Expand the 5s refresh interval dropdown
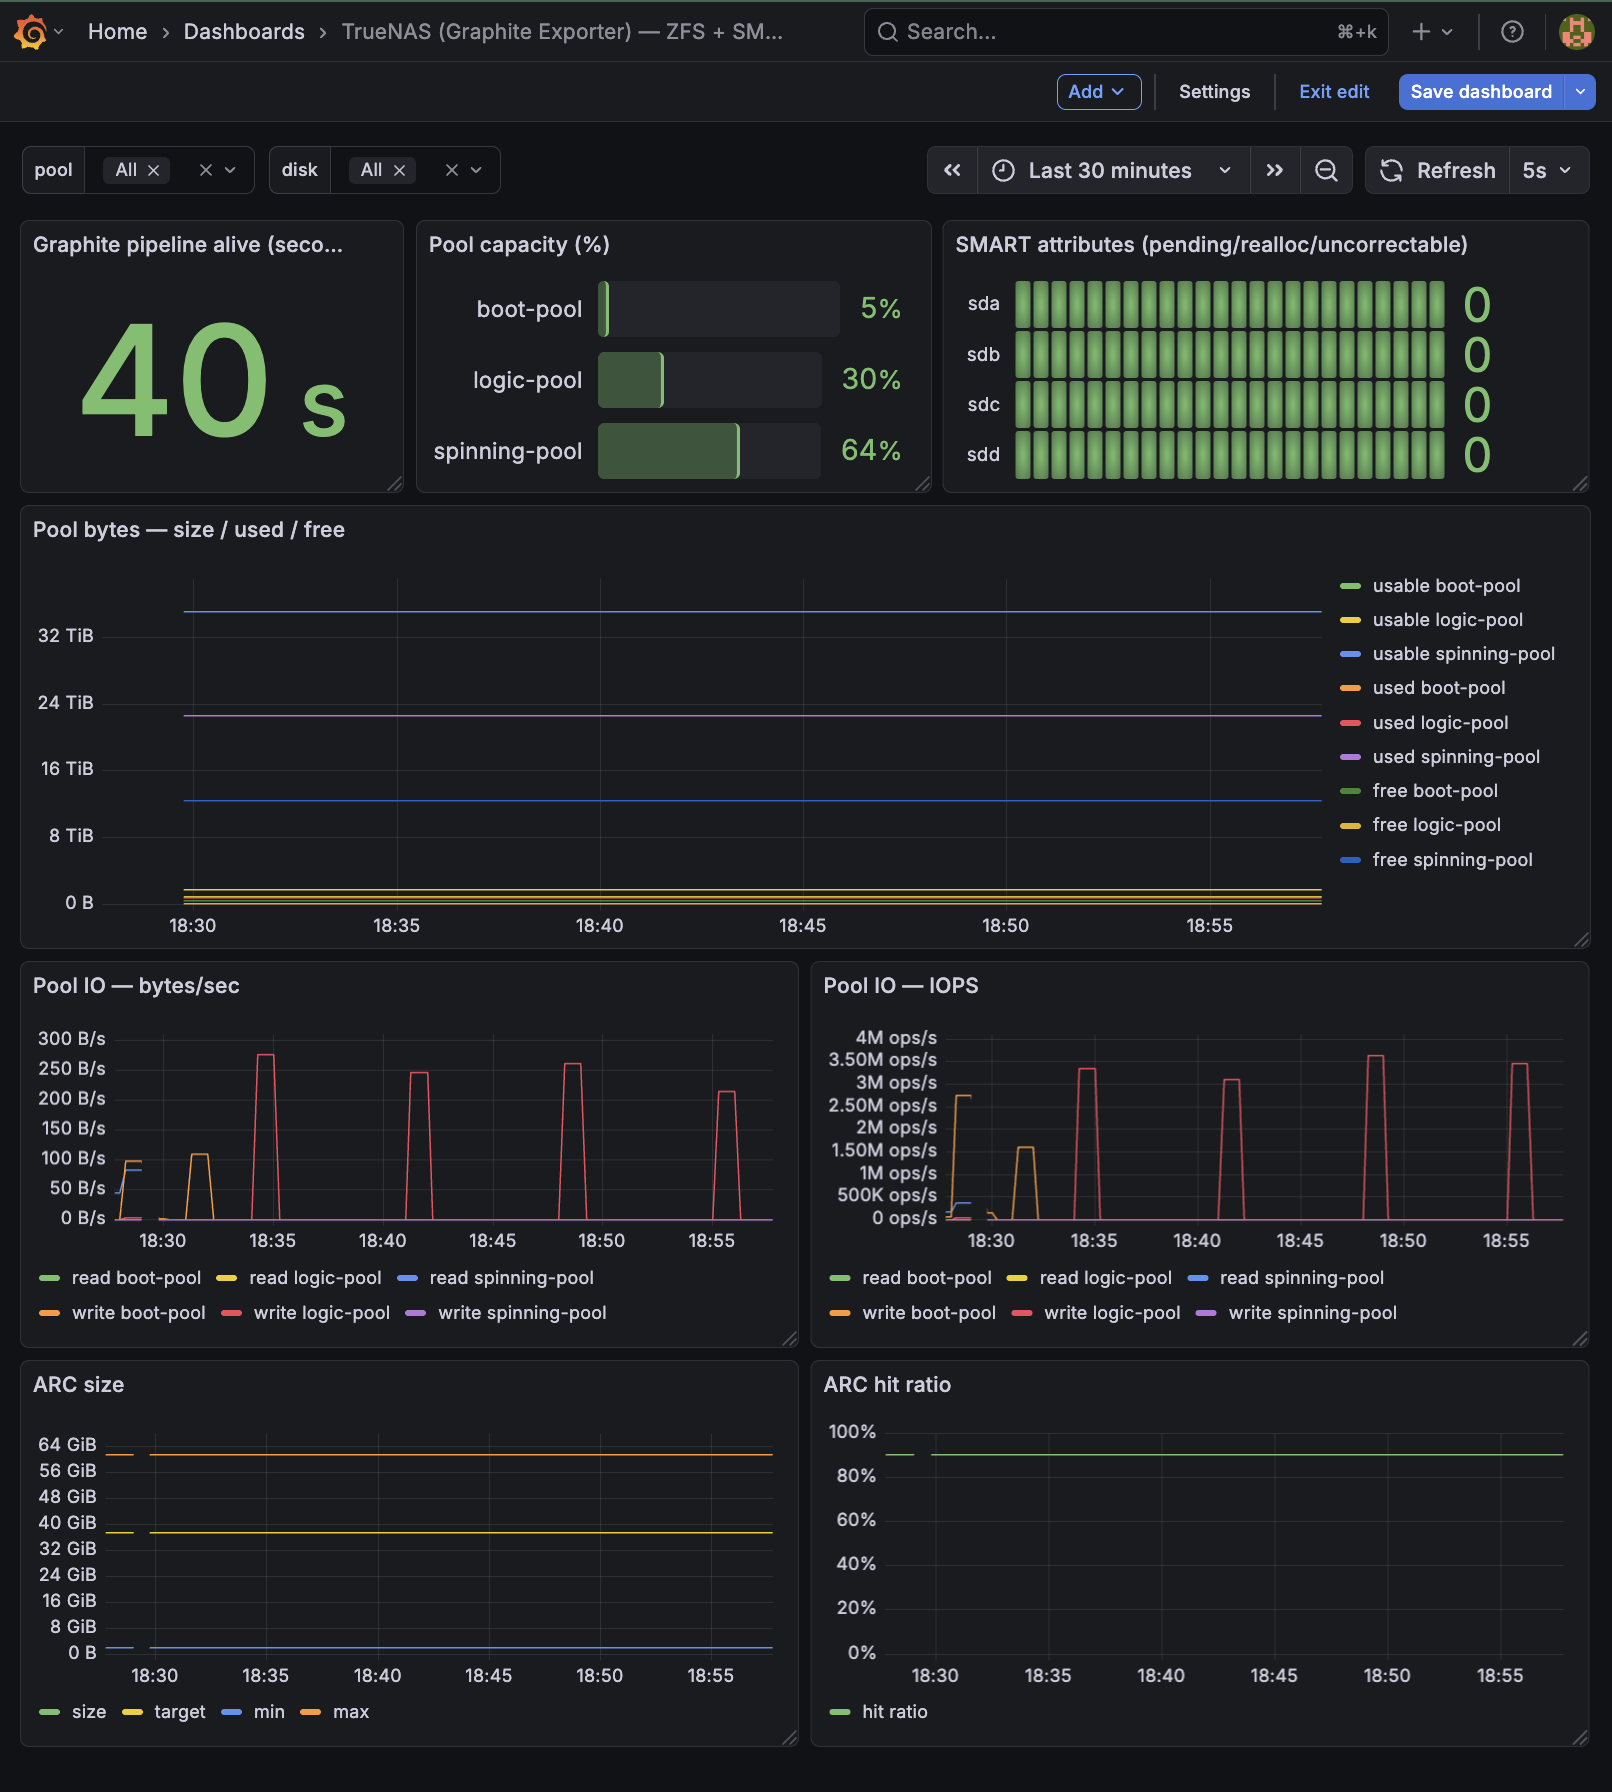 [x=1546, y=171]
